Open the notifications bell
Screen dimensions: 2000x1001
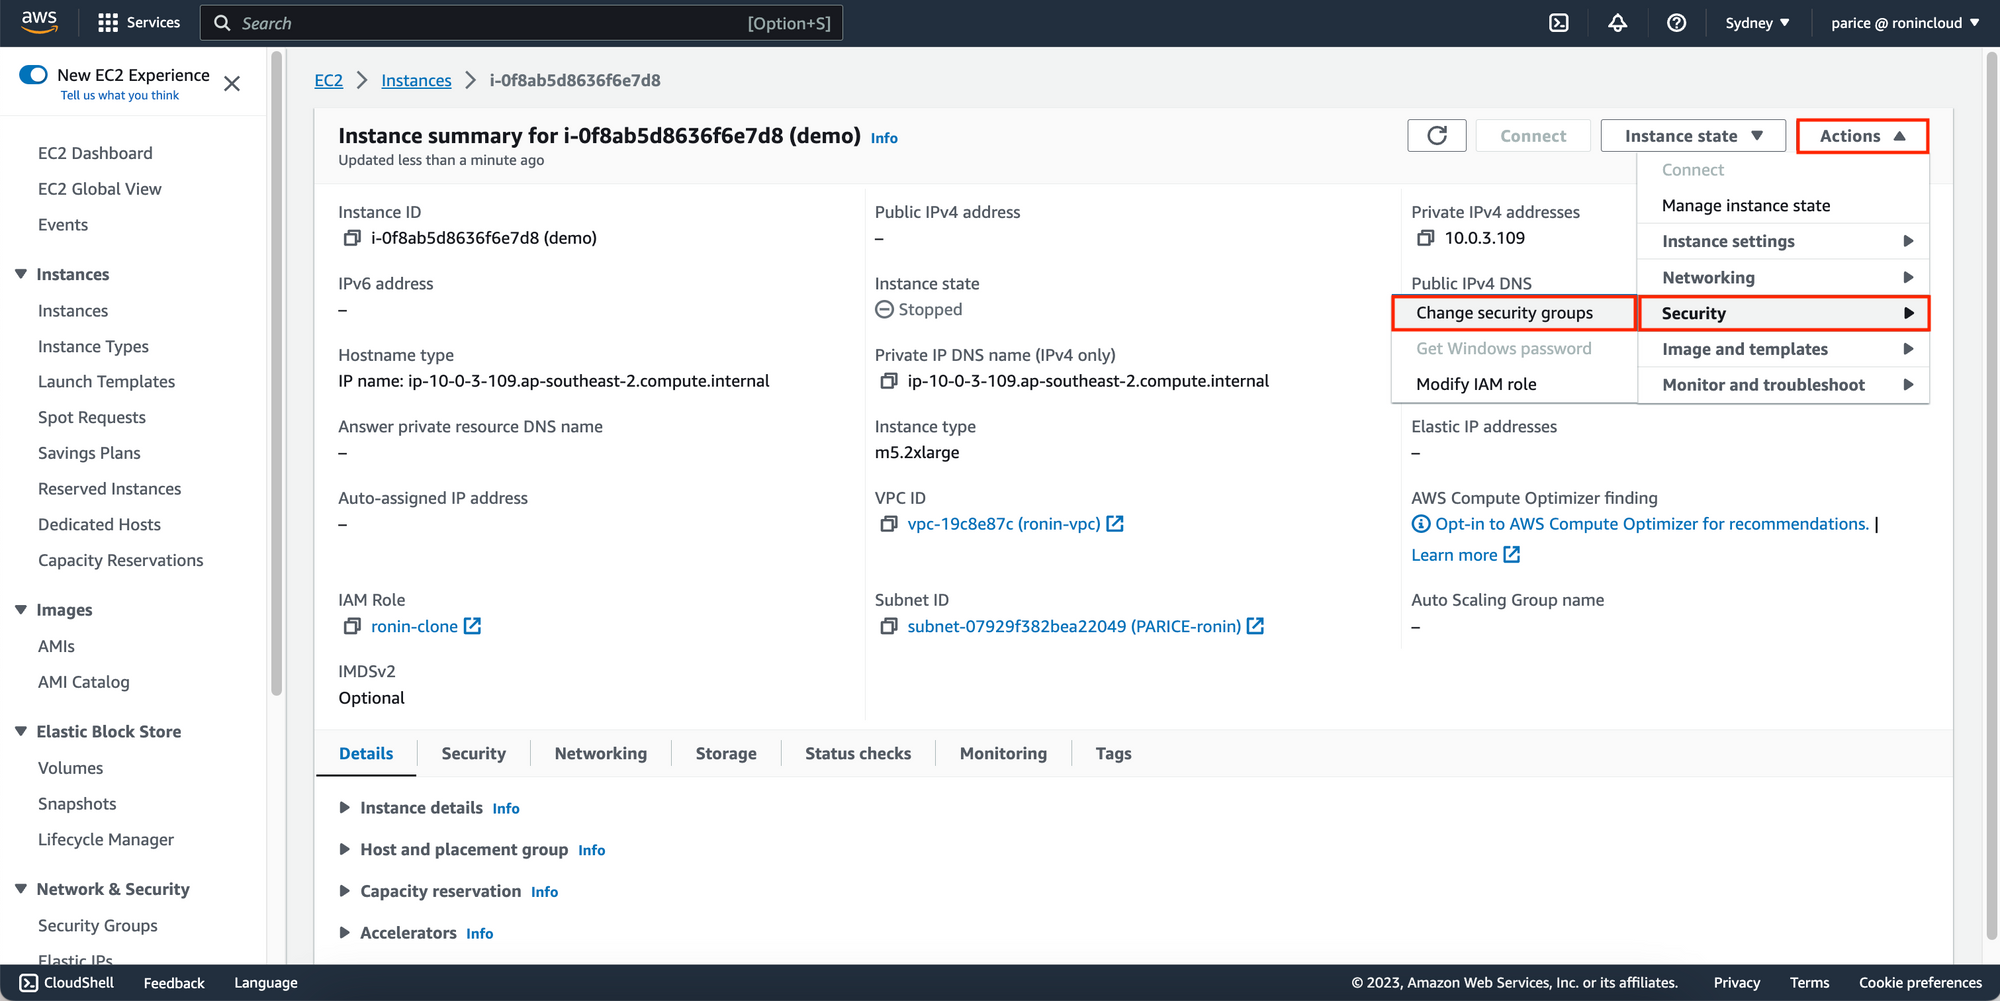tap(1617, 23)
